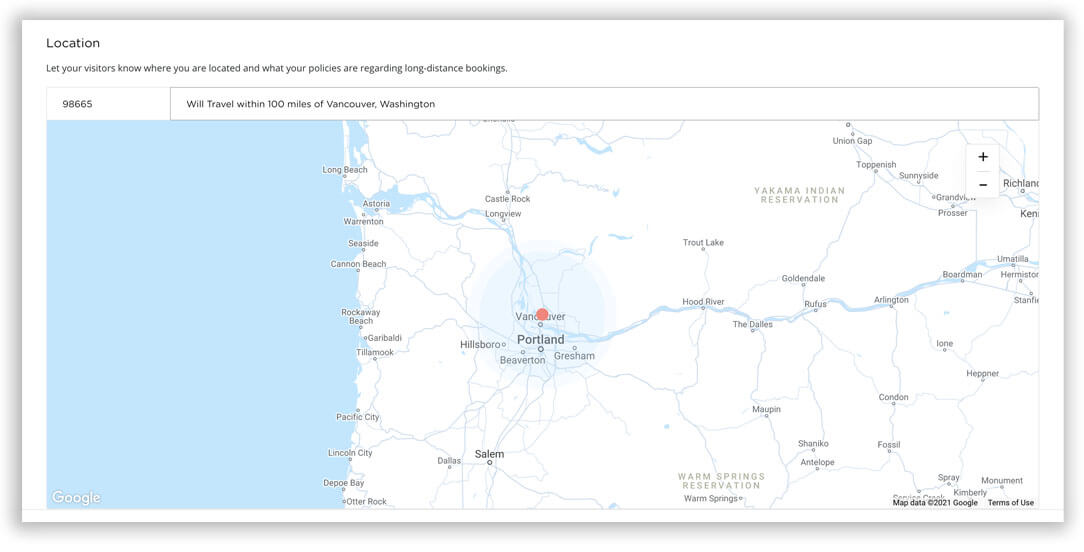This screenshot has width=1084, height=552.
Task: Click the Prosser label on map
Action: [953, 213]
